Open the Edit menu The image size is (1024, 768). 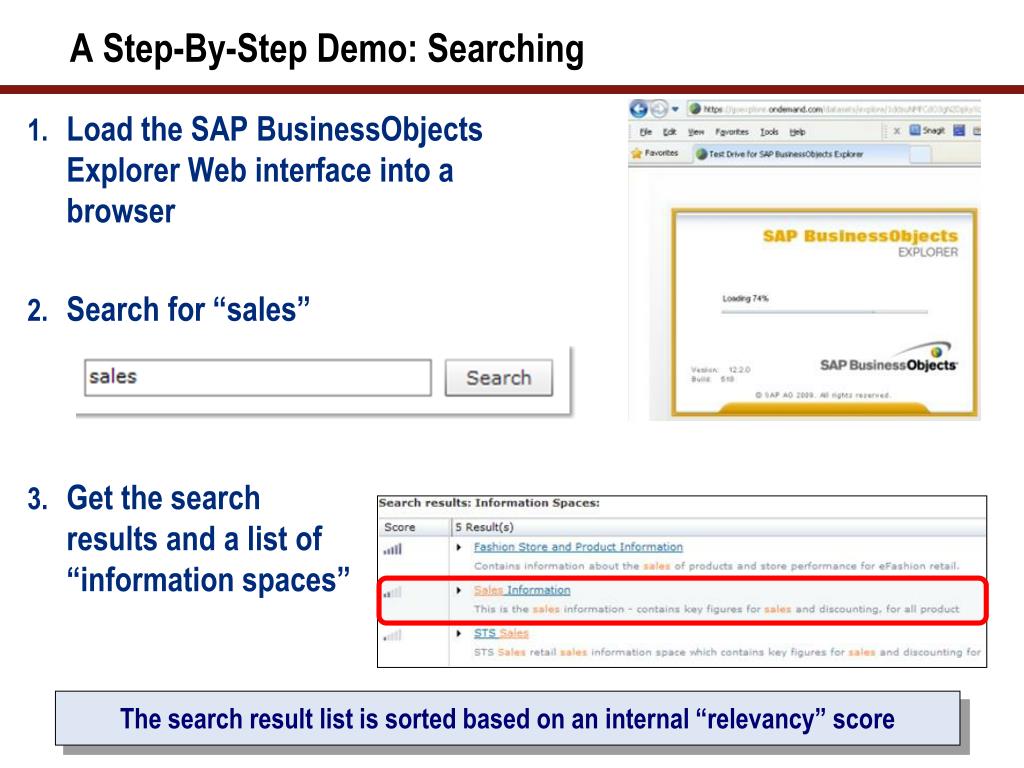point(669,131)
